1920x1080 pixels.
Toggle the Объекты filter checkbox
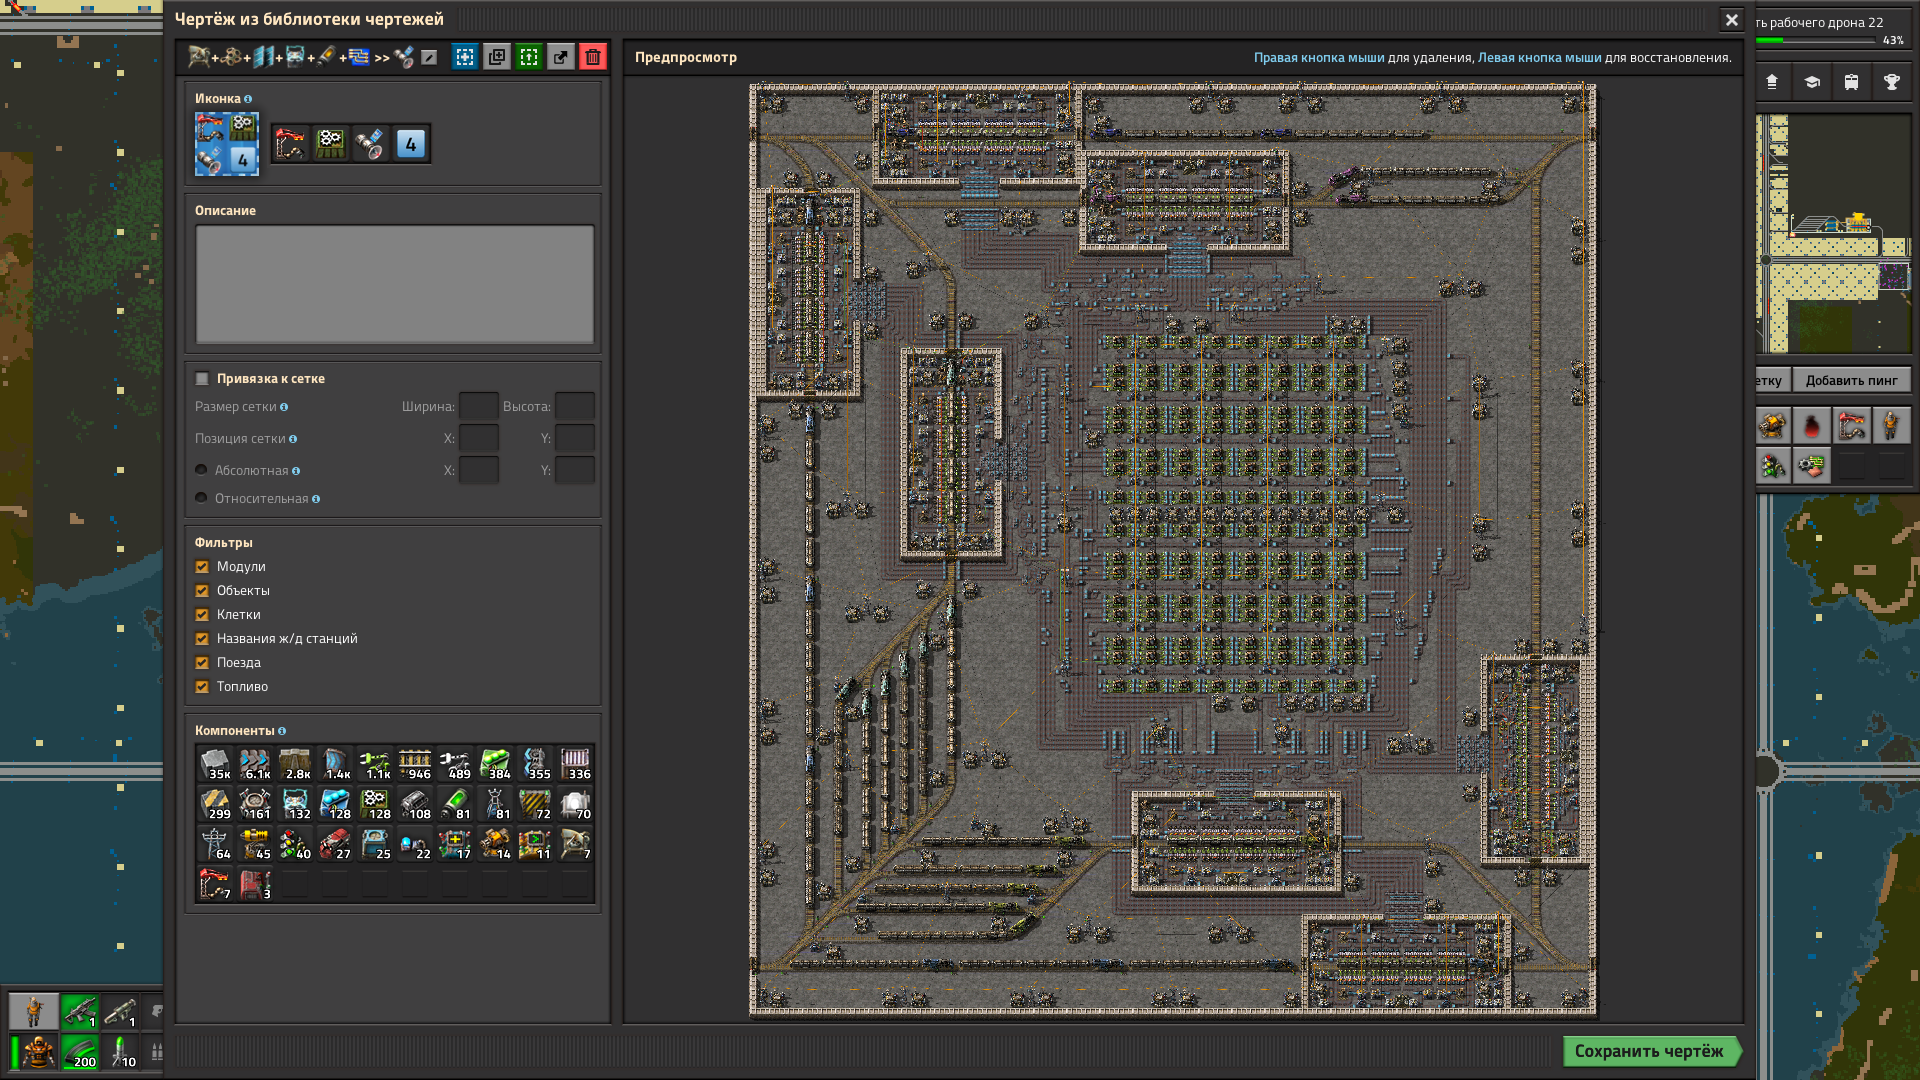pos(202,591)
